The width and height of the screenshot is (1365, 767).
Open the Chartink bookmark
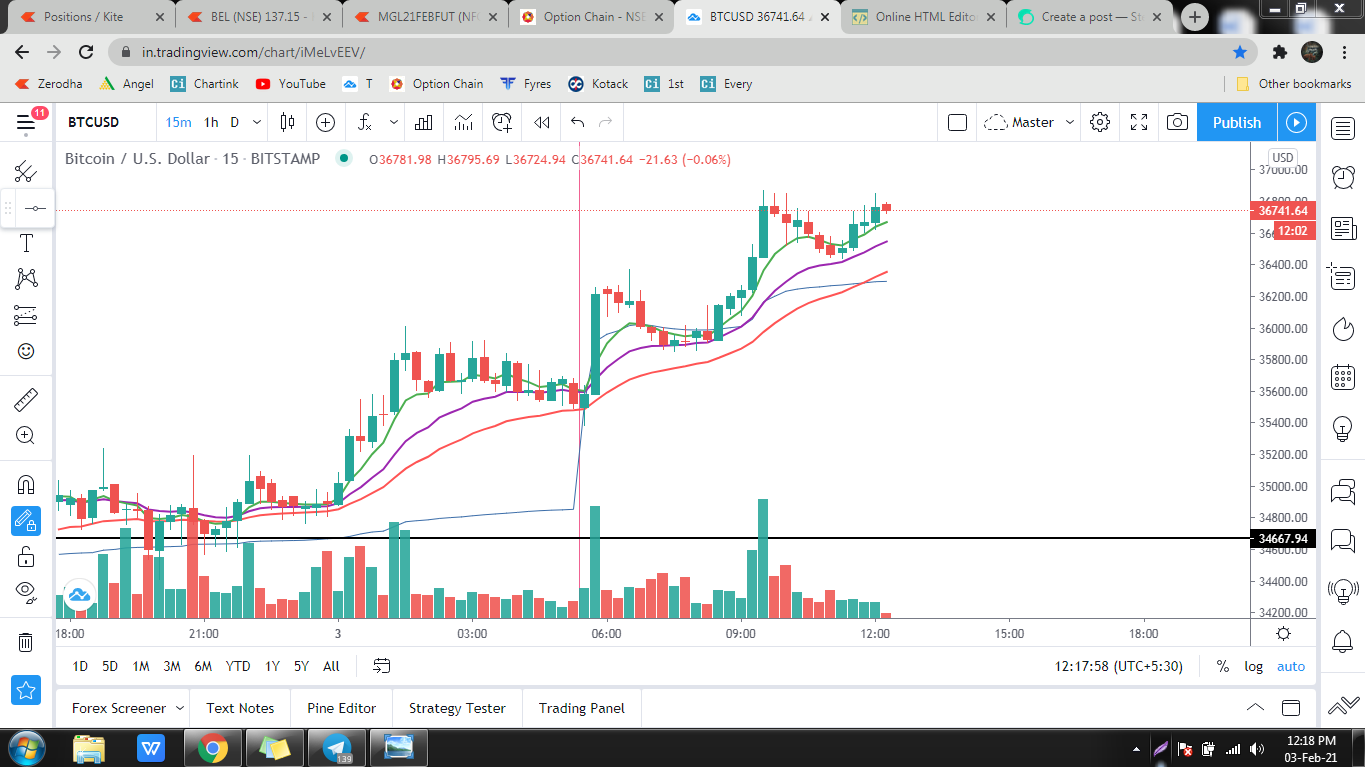(205, 84)
